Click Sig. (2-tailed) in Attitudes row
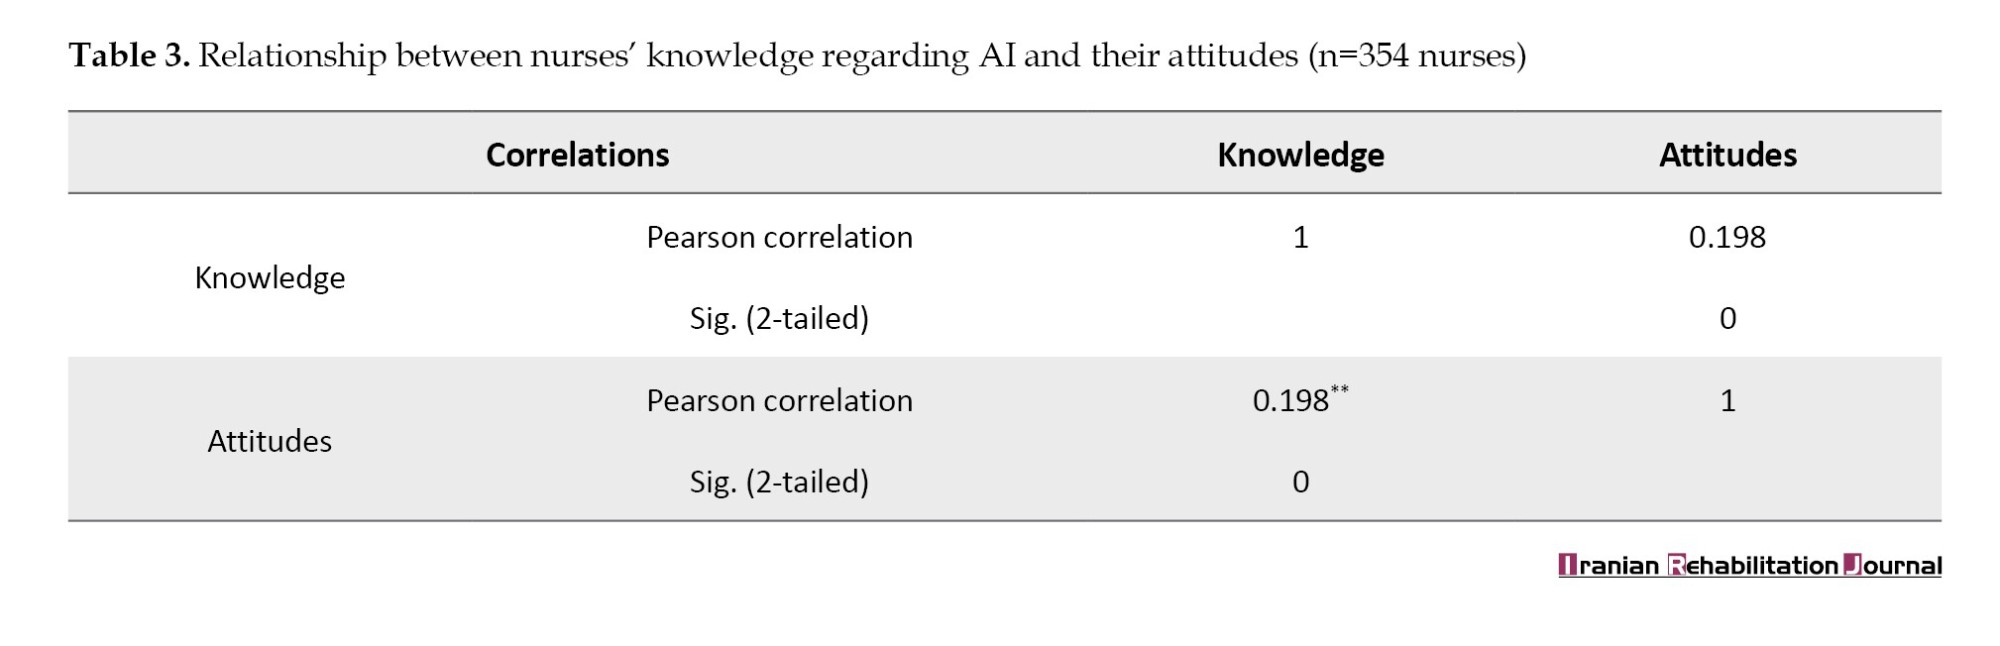Image resolution: width=2000 pixels, height=646 pixels. point(779,482)
